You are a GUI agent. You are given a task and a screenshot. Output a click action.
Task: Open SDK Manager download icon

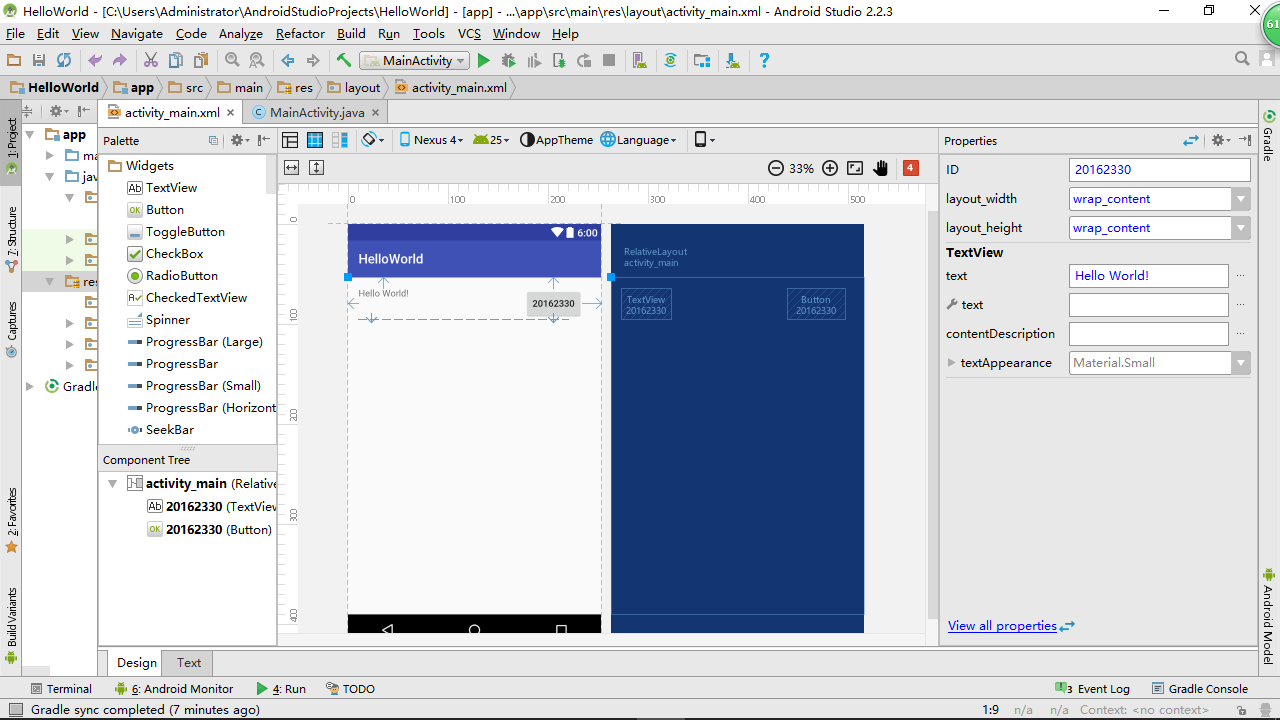point(733,60)
